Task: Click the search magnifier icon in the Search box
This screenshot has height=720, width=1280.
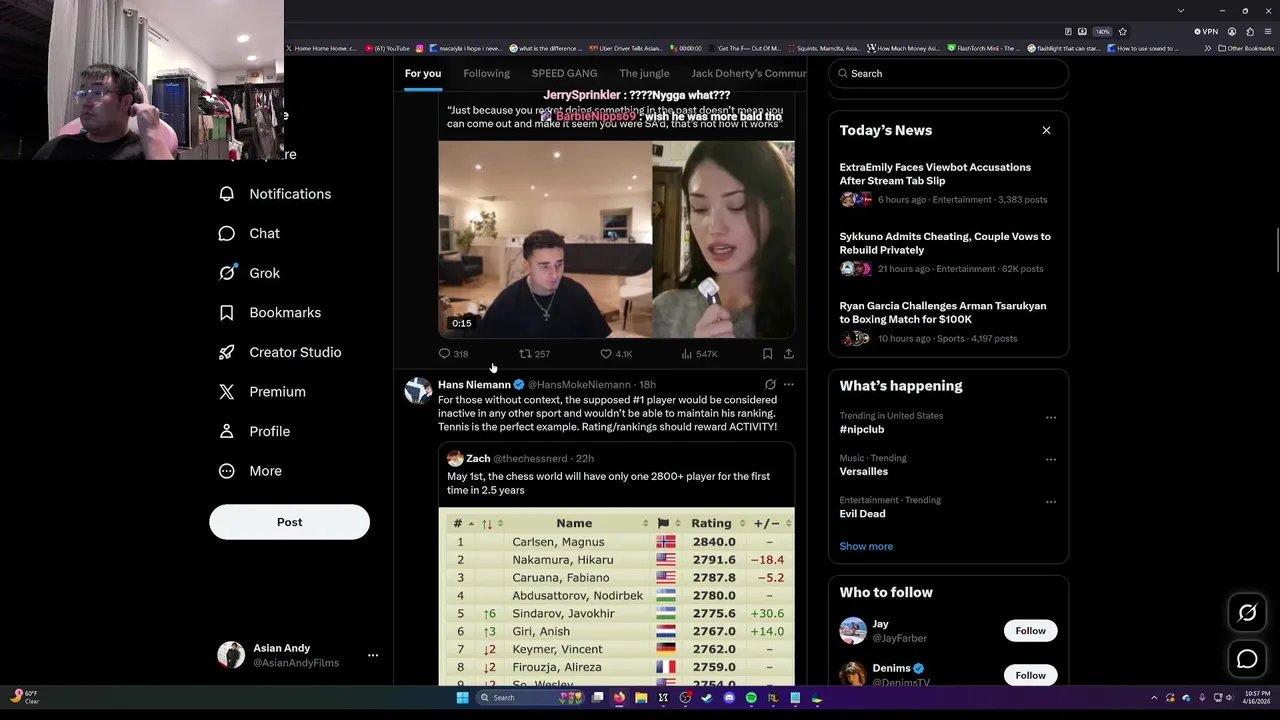Action: tap(843, 73)
